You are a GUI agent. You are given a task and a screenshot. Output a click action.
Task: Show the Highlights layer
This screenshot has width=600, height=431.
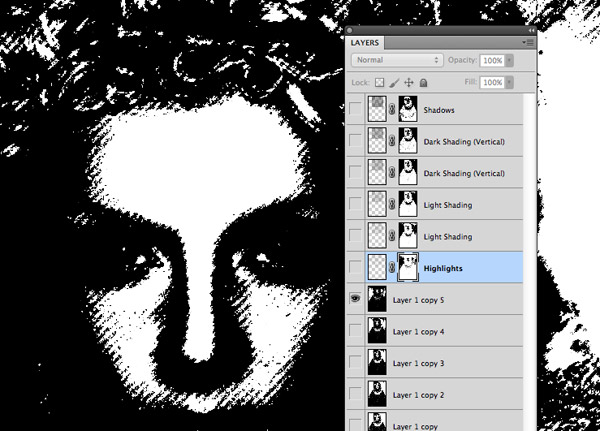tap(355, 266)
